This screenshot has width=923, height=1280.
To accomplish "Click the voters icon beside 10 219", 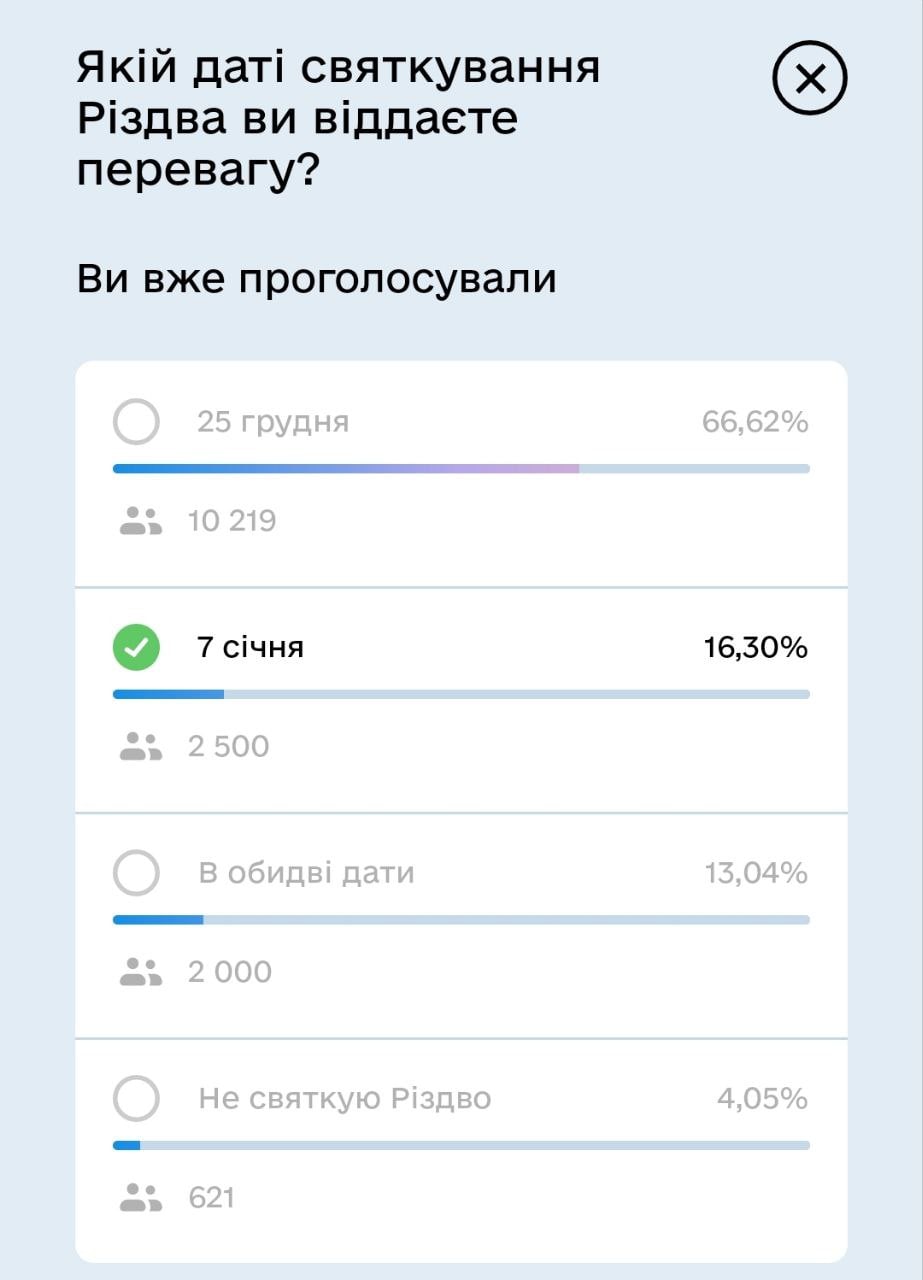I will (x=141, y=521).
